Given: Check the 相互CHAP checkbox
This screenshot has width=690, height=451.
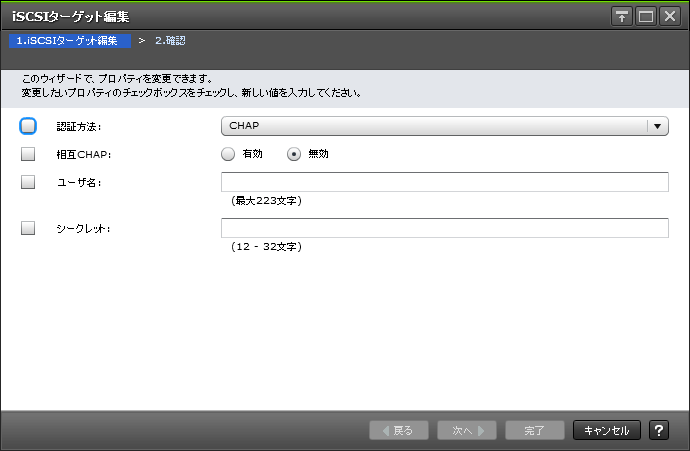Looking at the screenshot, I should click(28, 154).
